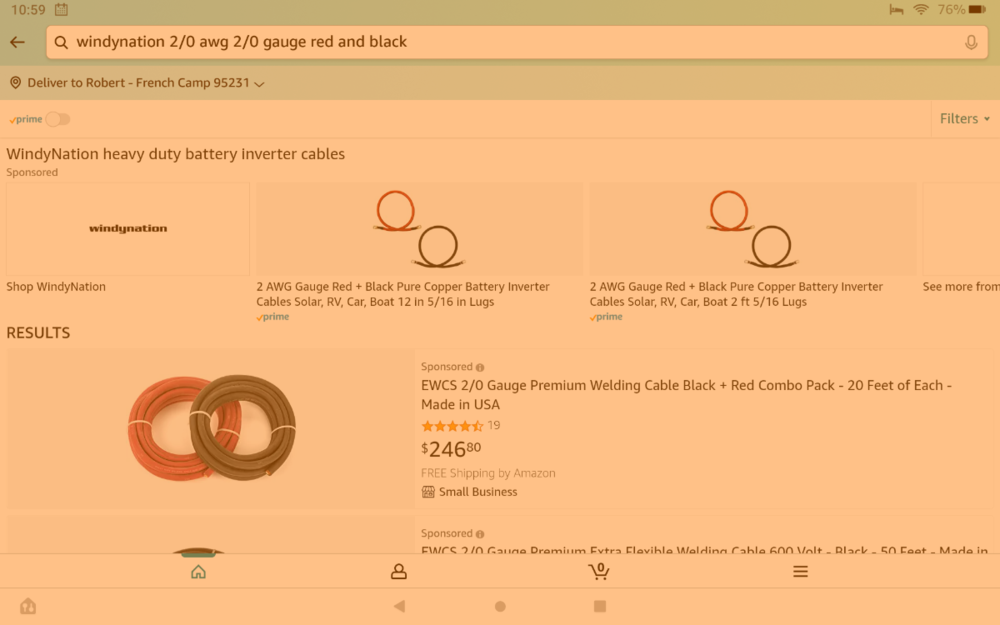View the shopping cart icon
This screenshot has height=625, width=1000.
598,571
